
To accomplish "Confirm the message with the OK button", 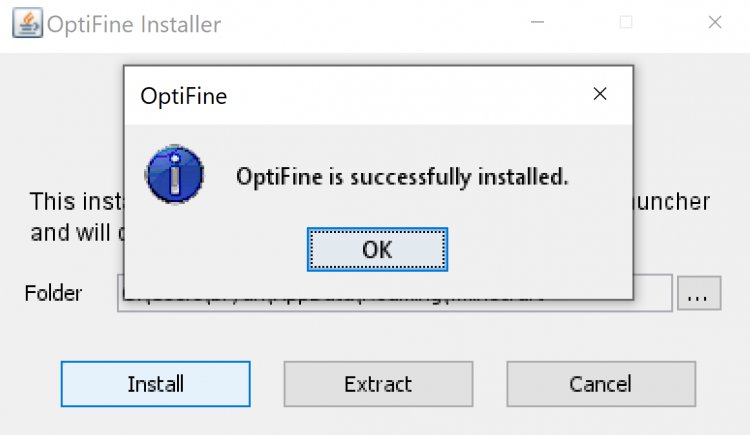I will 377,249.
